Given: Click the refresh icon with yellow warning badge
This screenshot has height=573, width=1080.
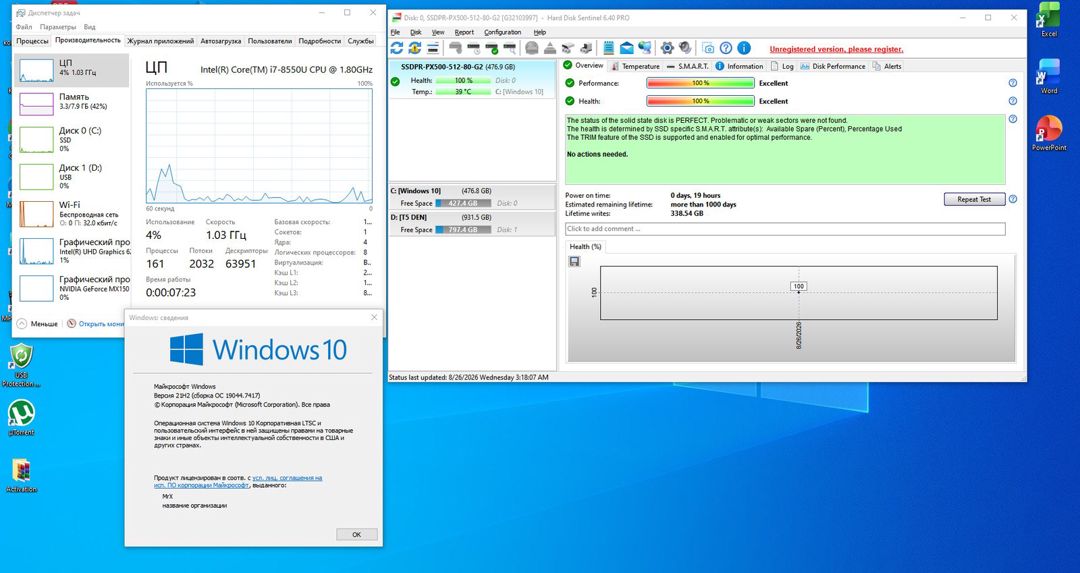Looking at the screenshot, I should coord(415,48).
